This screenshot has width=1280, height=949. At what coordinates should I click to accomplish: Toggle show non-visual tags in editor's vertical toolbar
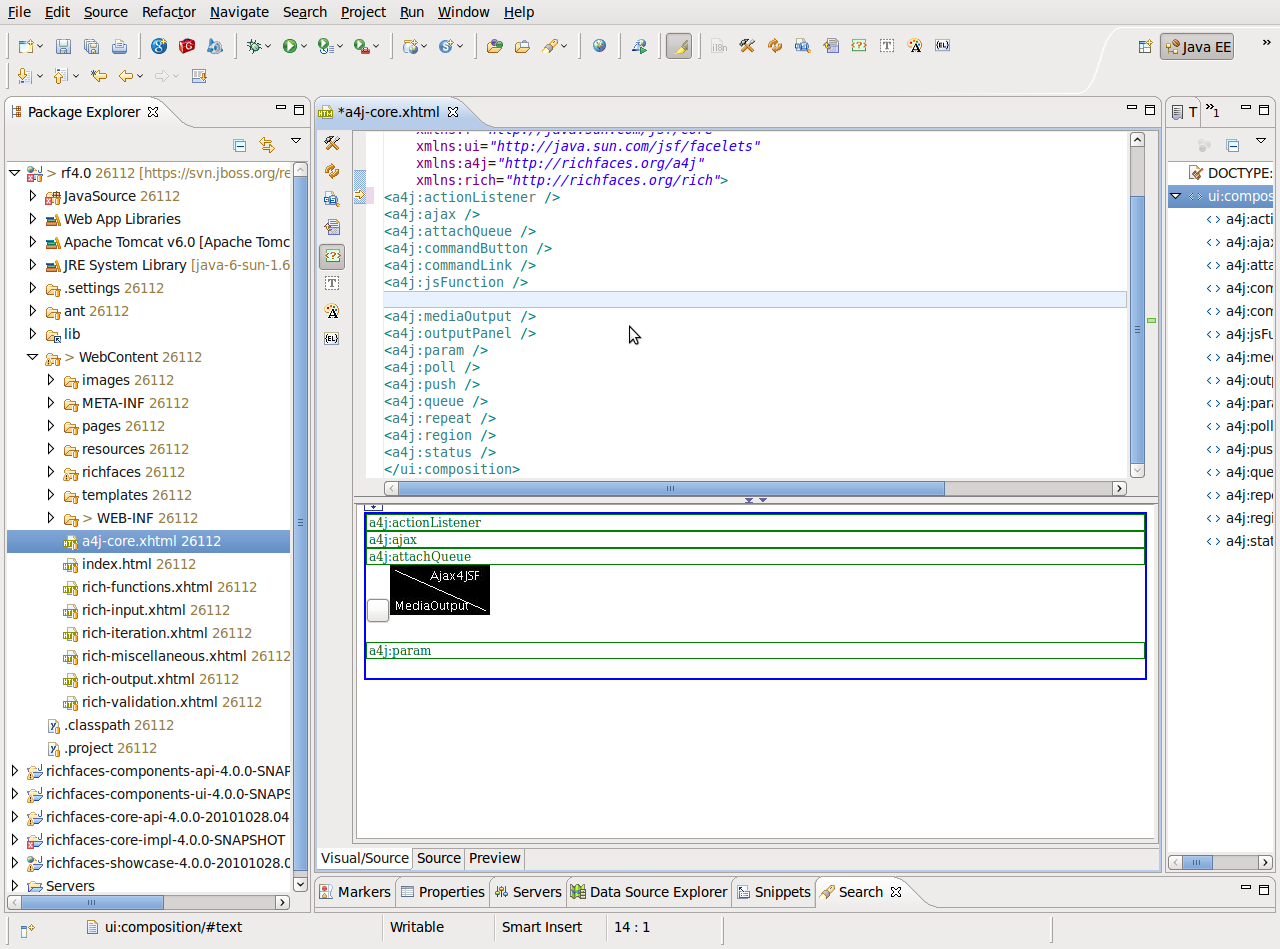pyautogui.click(x=332, y=256)
